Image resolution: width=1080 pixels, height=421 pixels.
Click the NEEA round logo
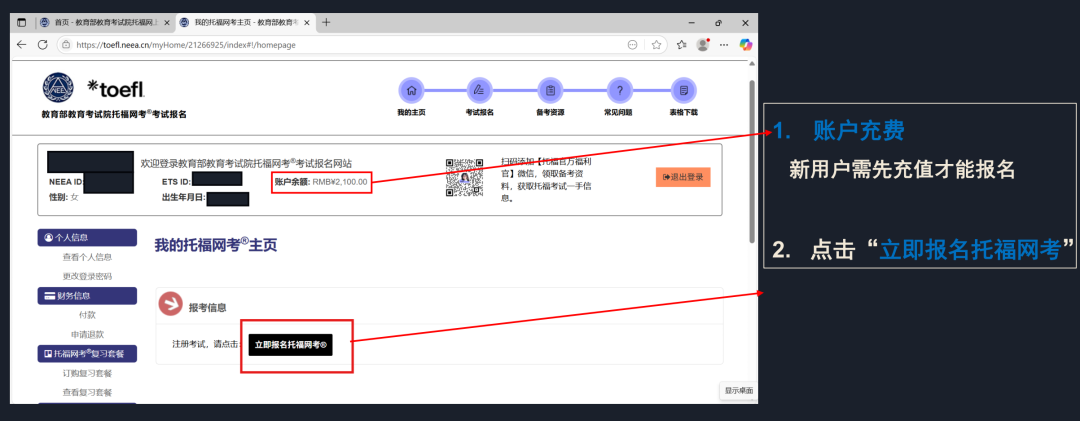58,89
